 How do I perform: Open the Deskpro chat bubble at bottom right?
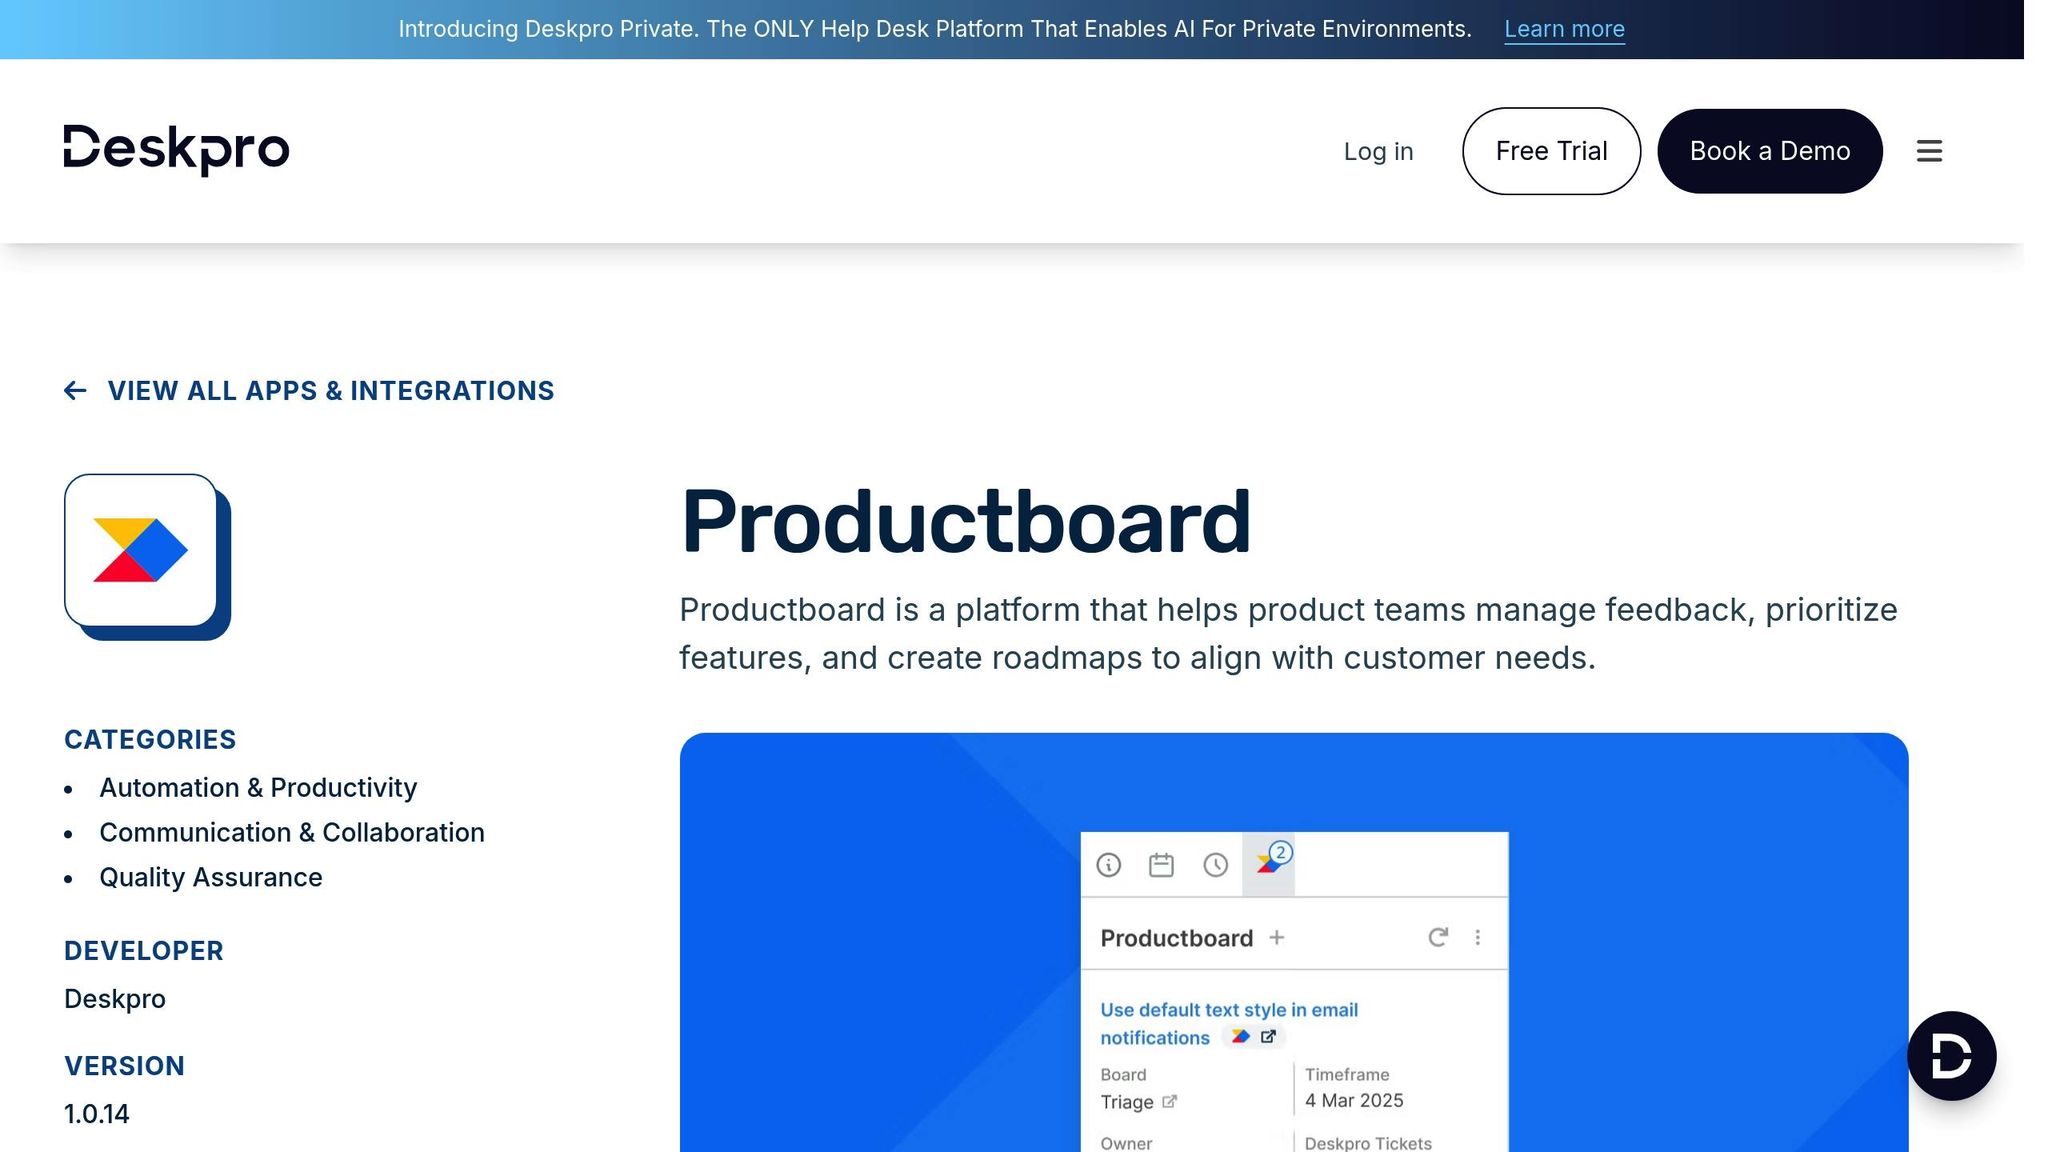[1951, 1055]
